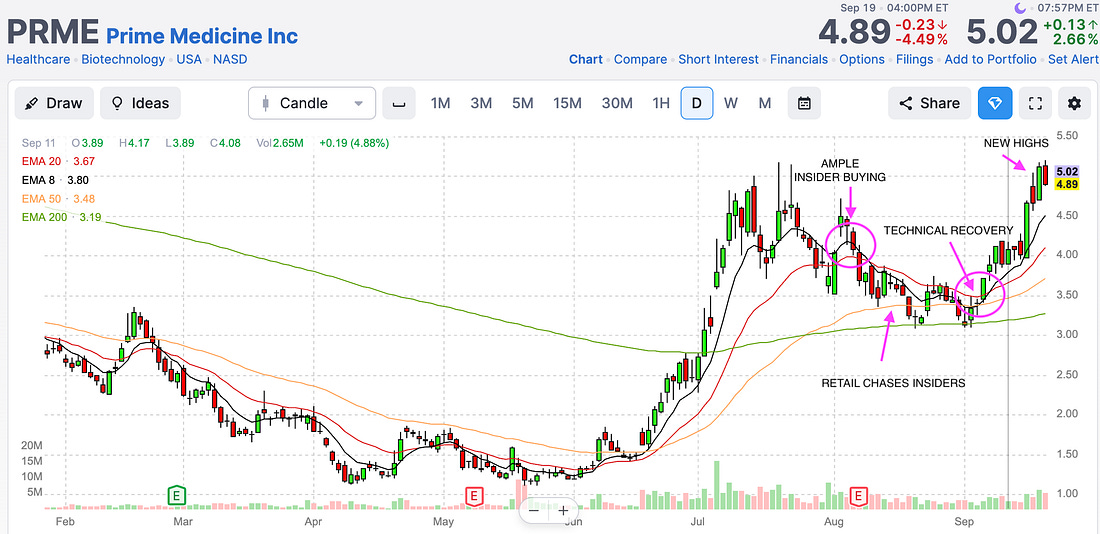Open the Financials link
The height and width of the screenshot is (534, 1100).
[799, 60]
